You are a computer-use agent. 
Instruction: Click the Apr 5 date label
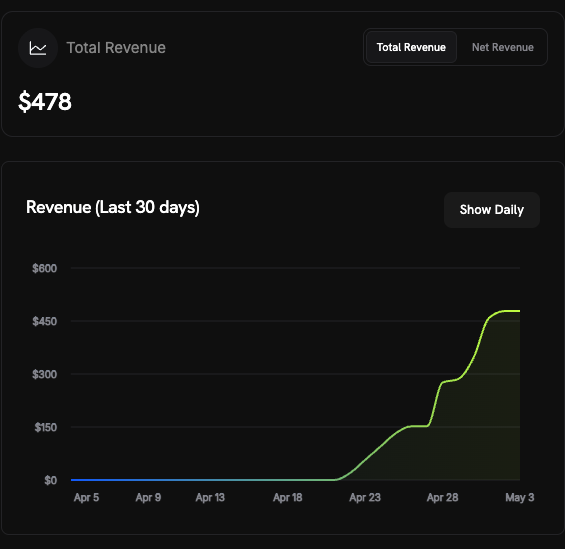[x=86, y=497]
